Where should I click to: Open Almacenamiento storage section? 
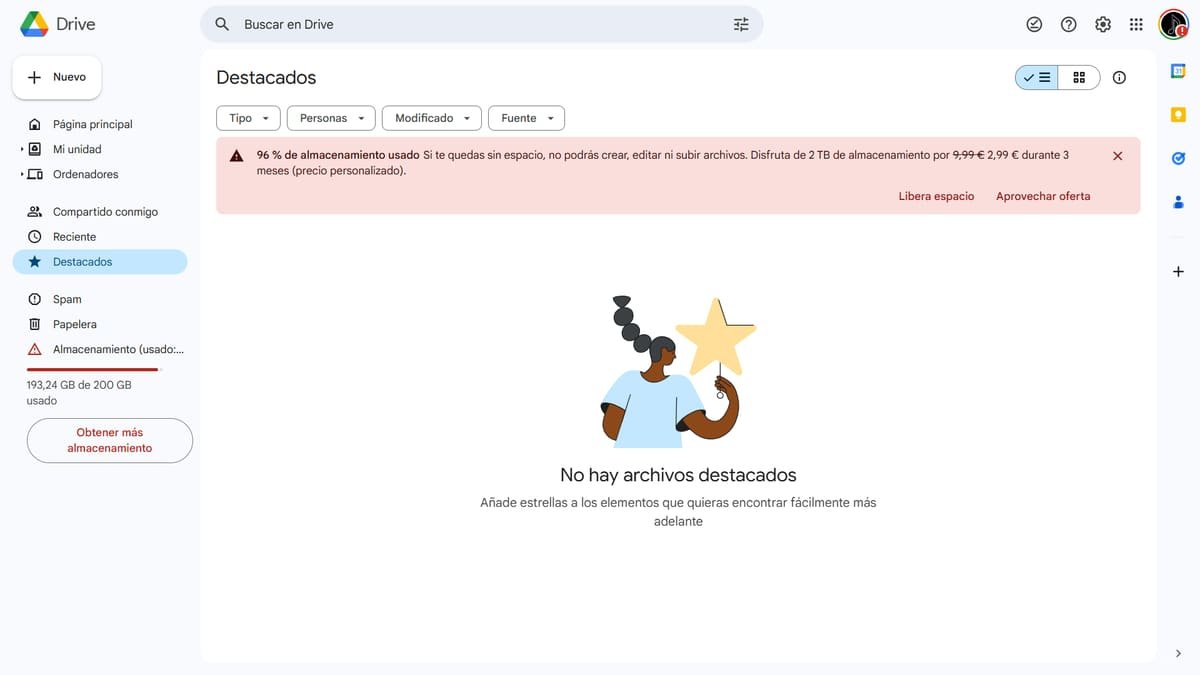[x=100, y=349]
